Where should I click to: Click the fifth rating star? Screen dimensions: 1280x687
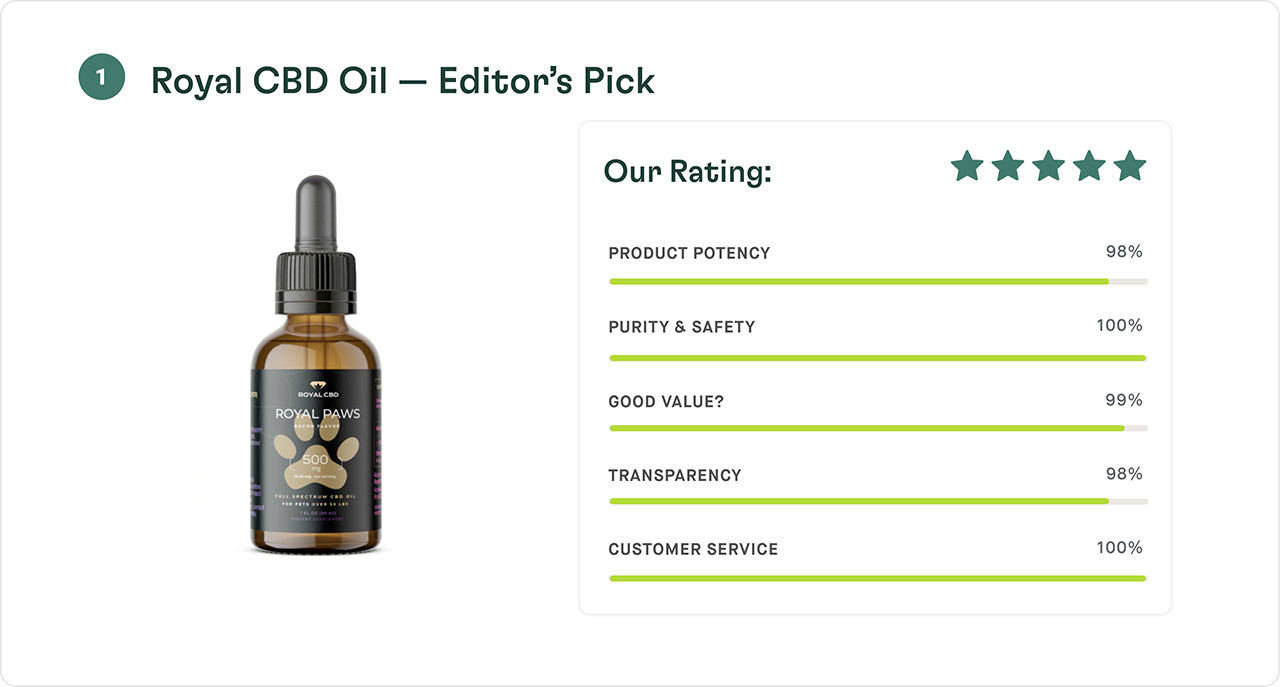pyautogui.click(x=1129, y=166)
